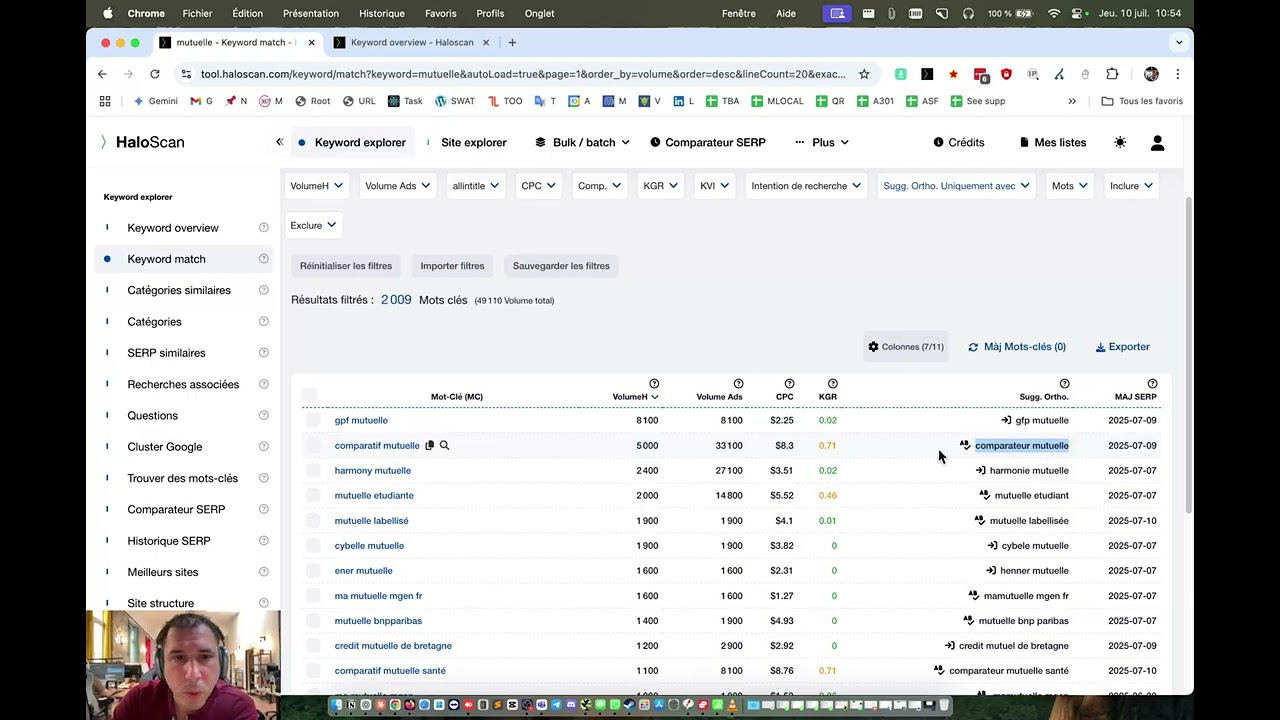This screenshot has width=1280, height=720.
Task: Open help icon next to Questions
Action: point(264,415)
